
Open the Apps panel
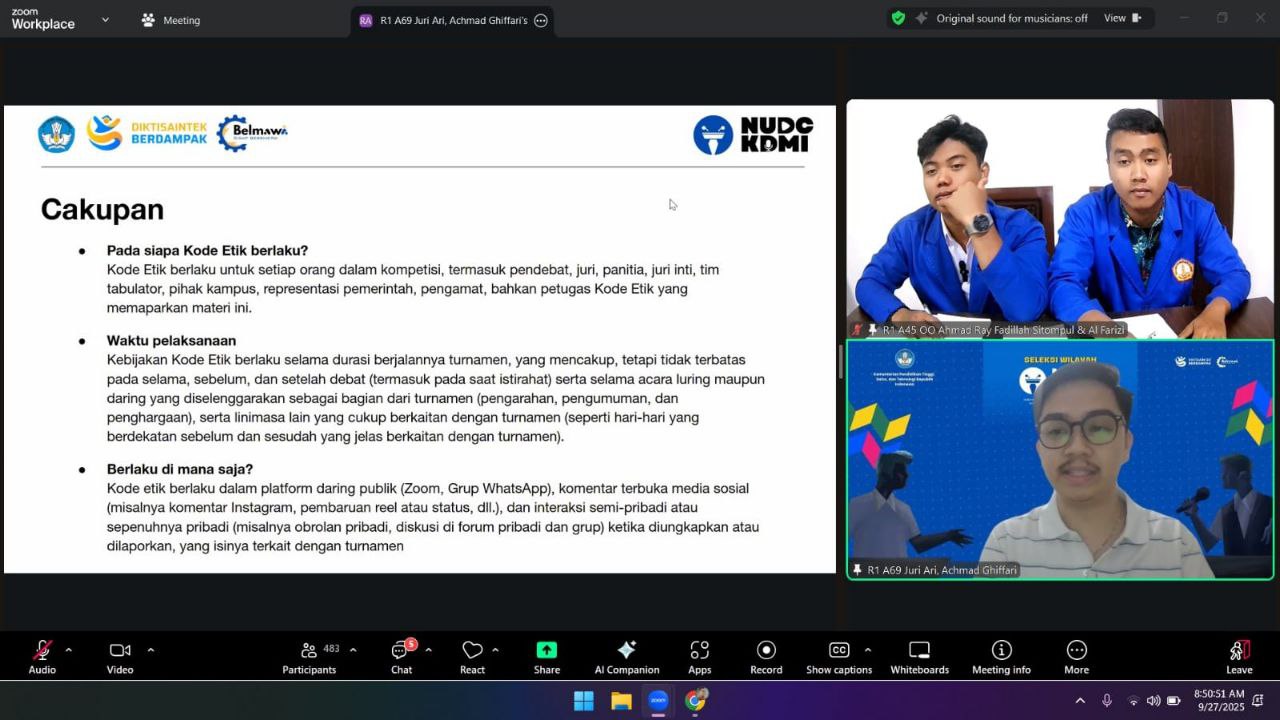pos(700,656)
